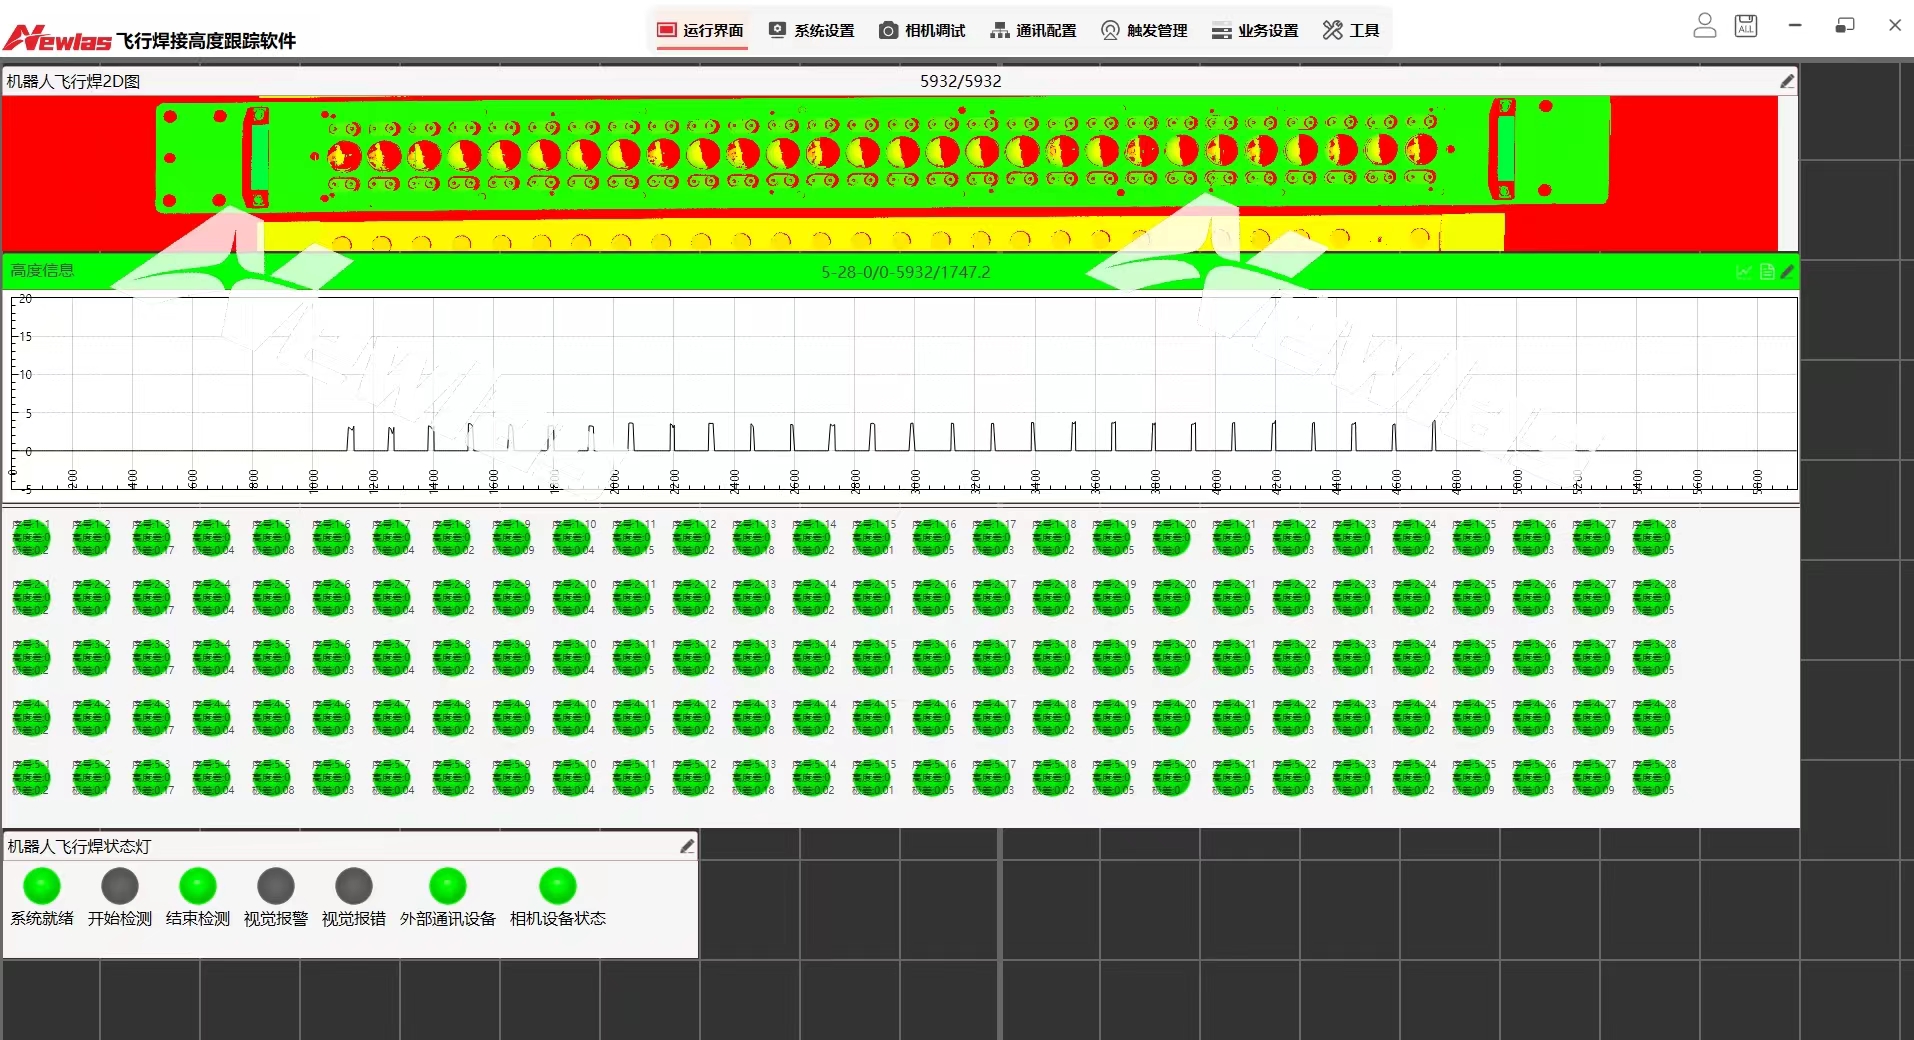The height and width of the screenshot is (1040, 1914).
Task: Open the 工具 menu
Action: tap(1351, 30)
